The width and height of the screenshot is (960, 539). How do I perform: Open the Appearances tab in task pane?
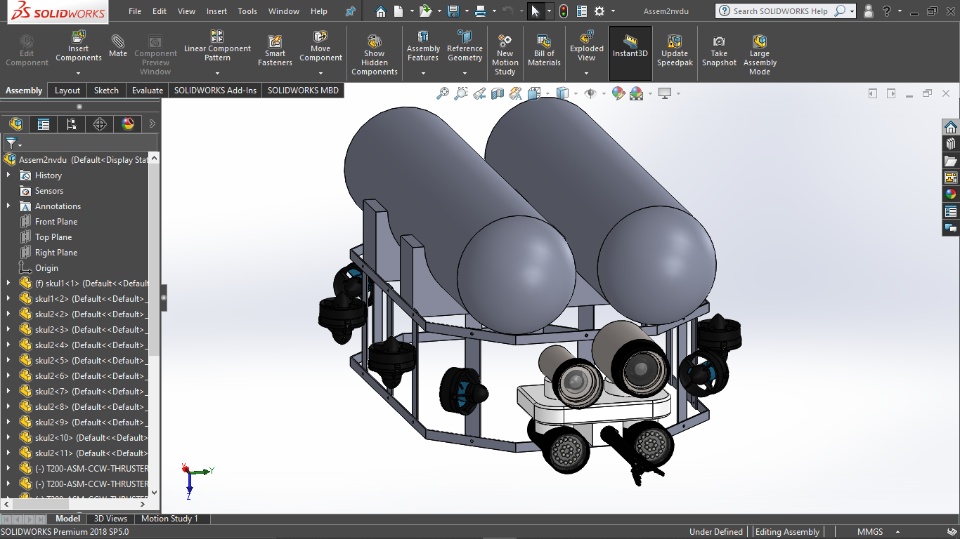pos(950,194)
